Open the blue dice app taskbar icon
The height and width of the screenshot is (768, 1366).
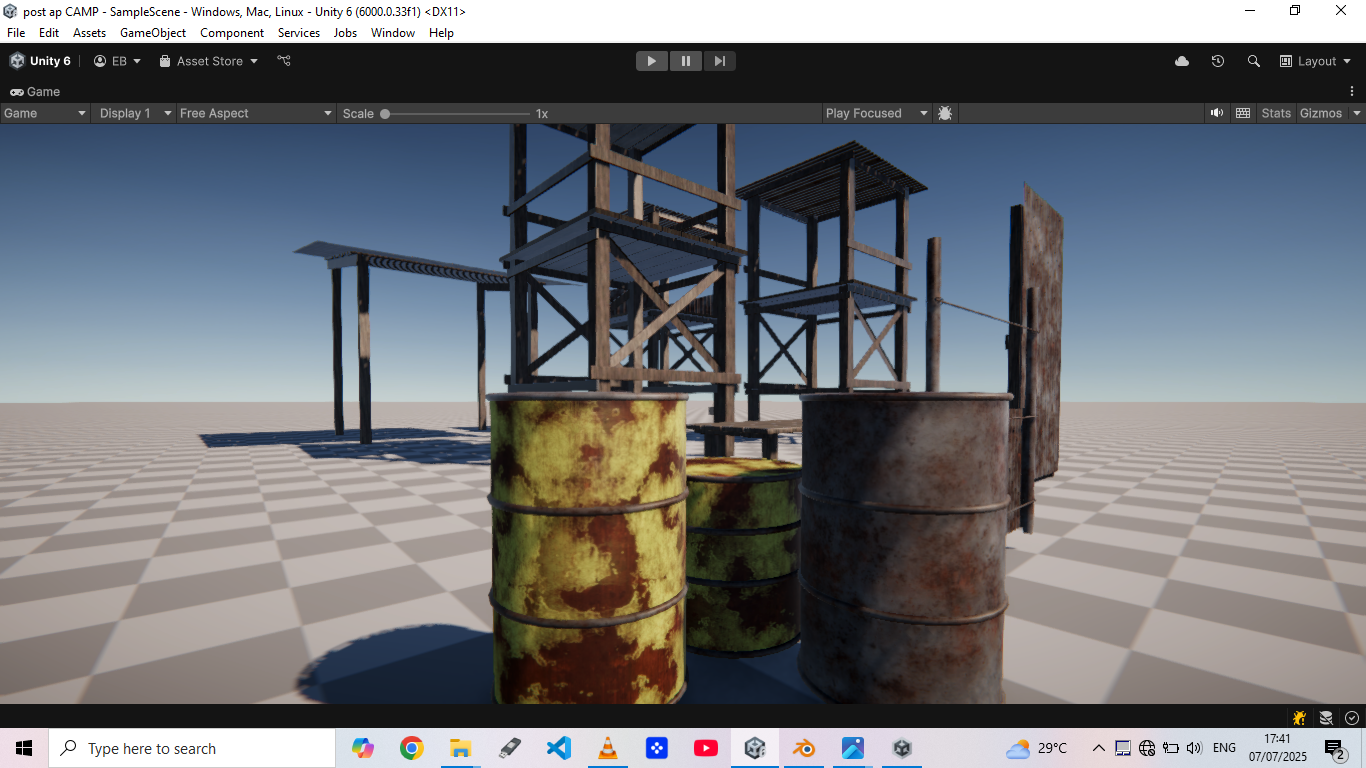656,748
